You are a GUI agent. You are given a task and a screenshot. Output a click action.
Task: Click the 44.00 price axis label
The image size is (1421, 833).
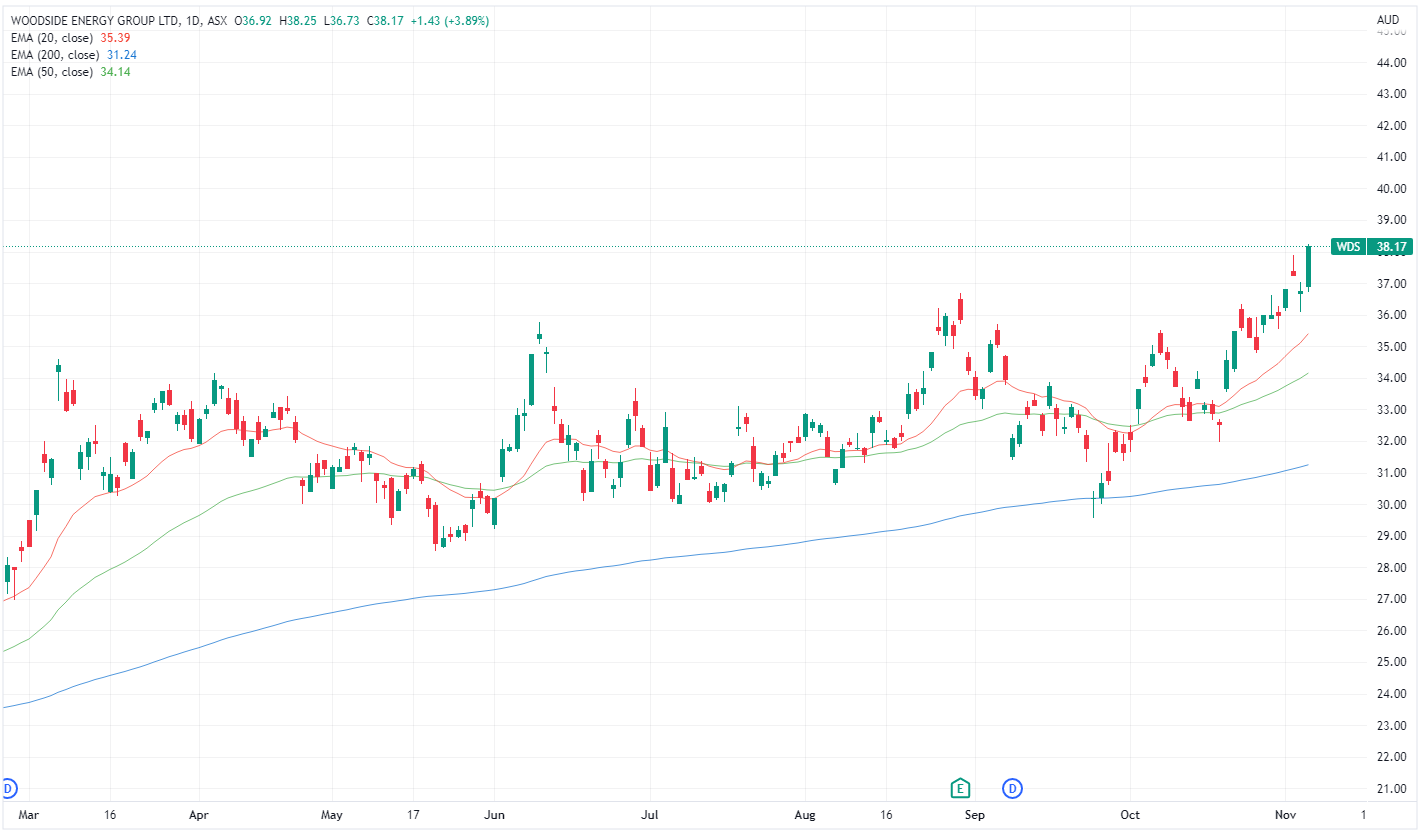pos(1392,63)
